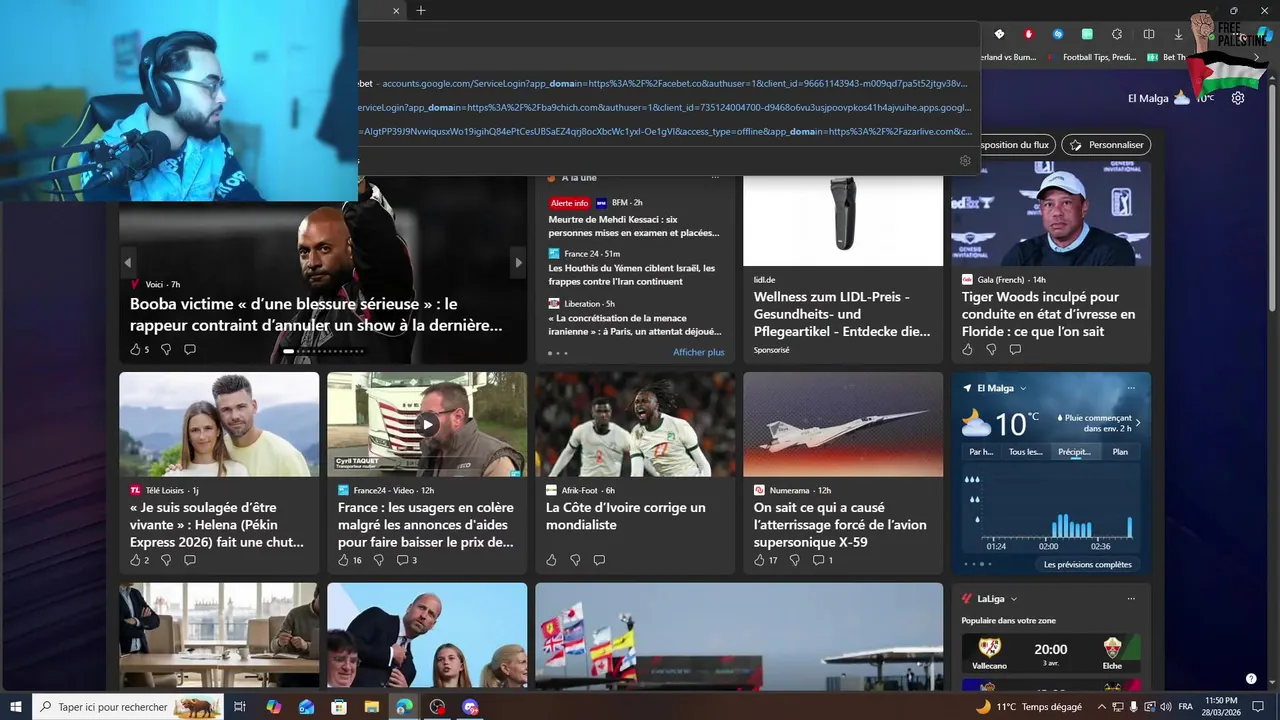Click the red hand blocker extension icon
The height and width of the screenshot is (720, 1280).
(1028, 34)
